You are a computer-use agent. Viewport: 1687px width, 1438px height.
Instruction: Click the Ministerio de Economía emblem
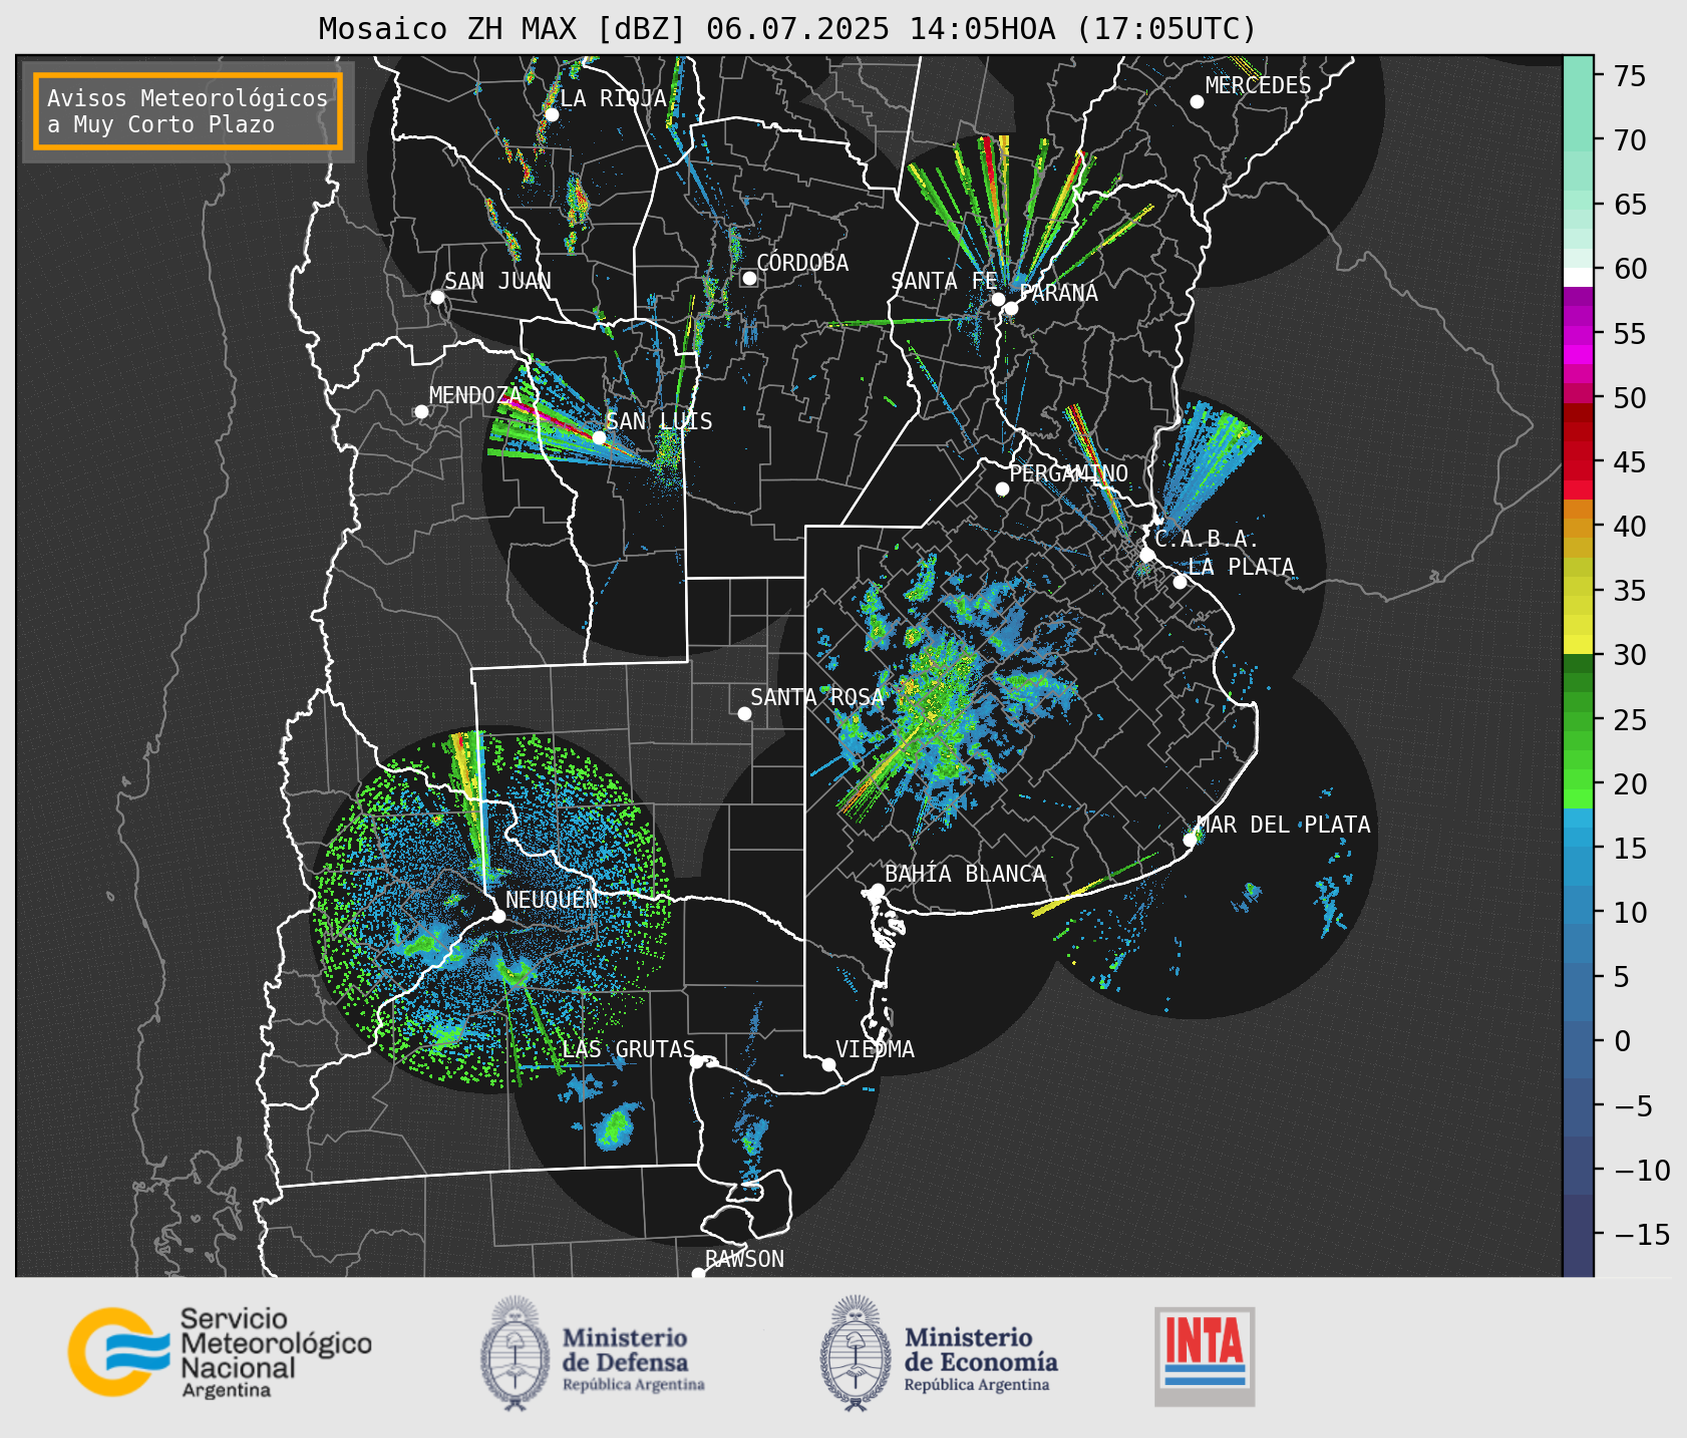(x=855, y=1353)
